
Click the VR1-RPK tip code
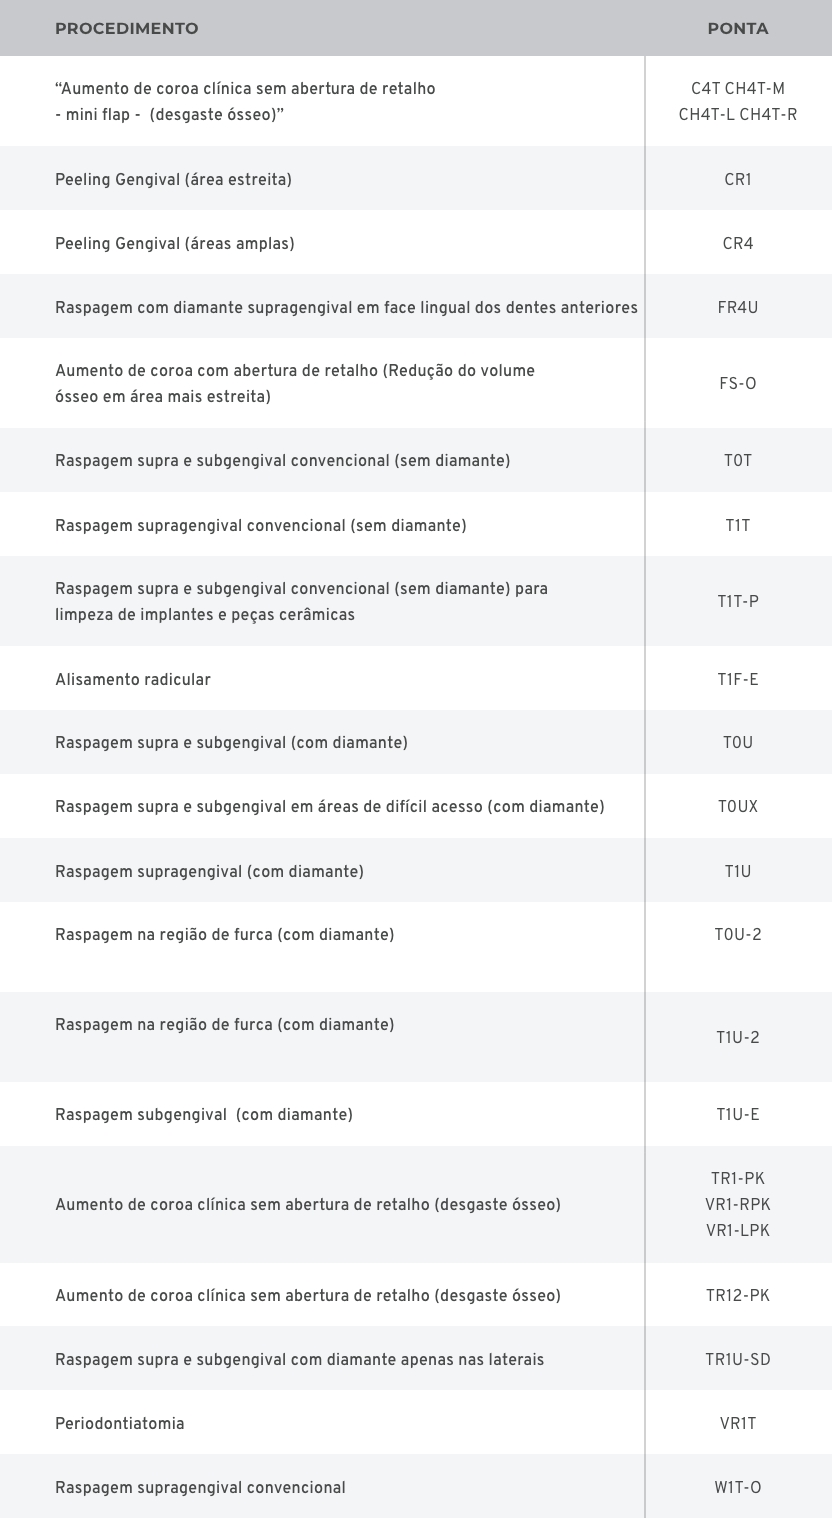738,1205
